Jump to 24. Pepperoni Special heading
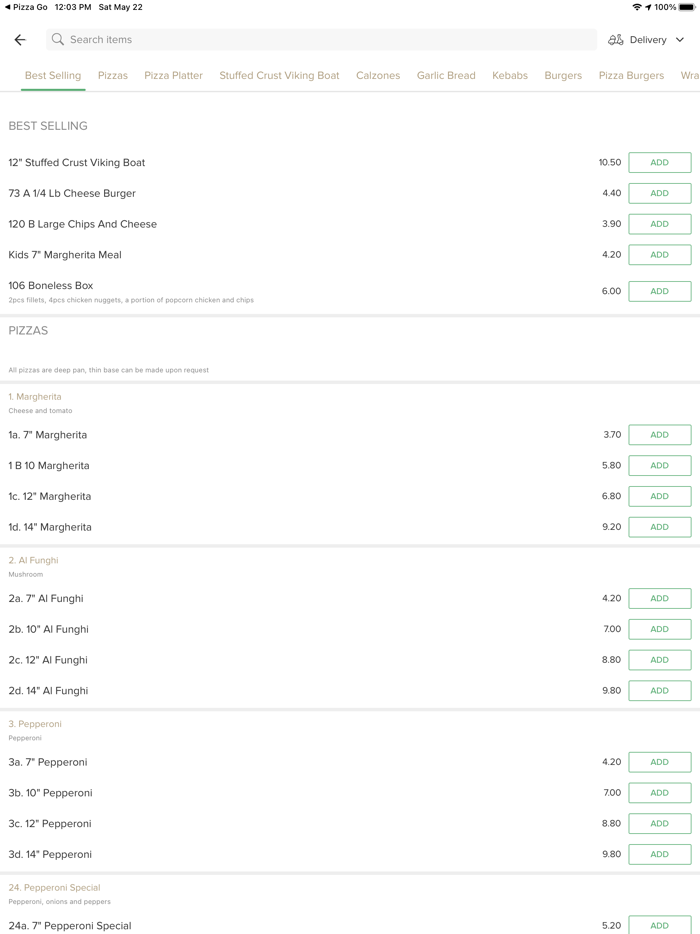The width and height of the screenshot is (700, 934). (x=55, y=888)
